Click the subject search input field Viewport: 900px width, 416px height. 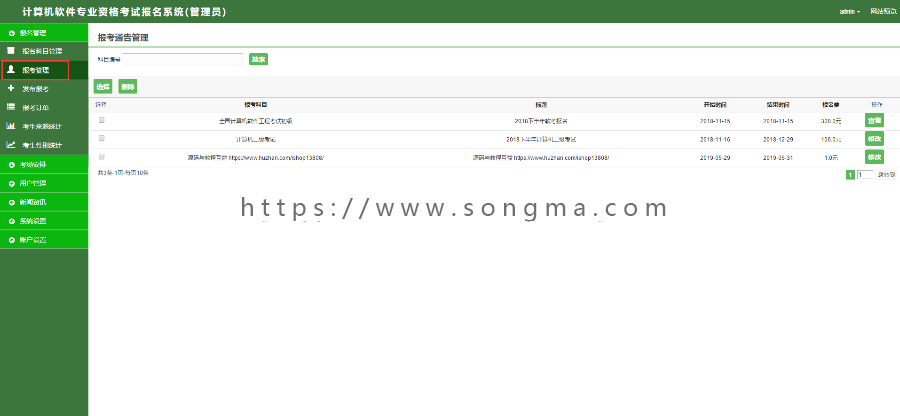click(183, 59)
